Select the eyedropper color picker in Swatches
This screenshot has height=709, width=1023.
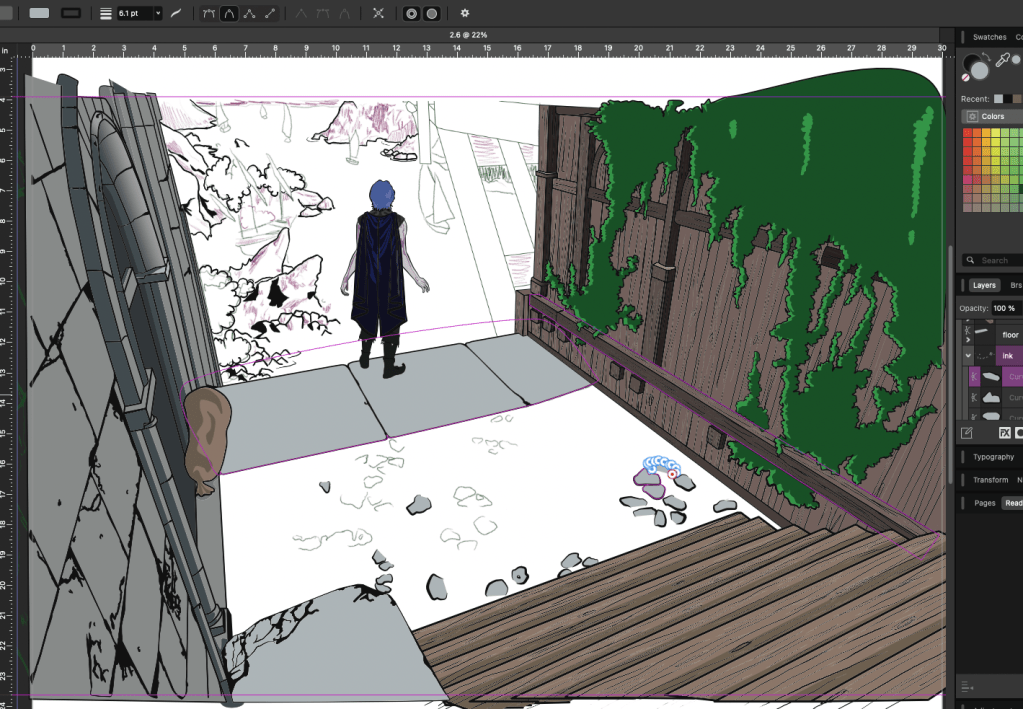[x=1000, y=60]
